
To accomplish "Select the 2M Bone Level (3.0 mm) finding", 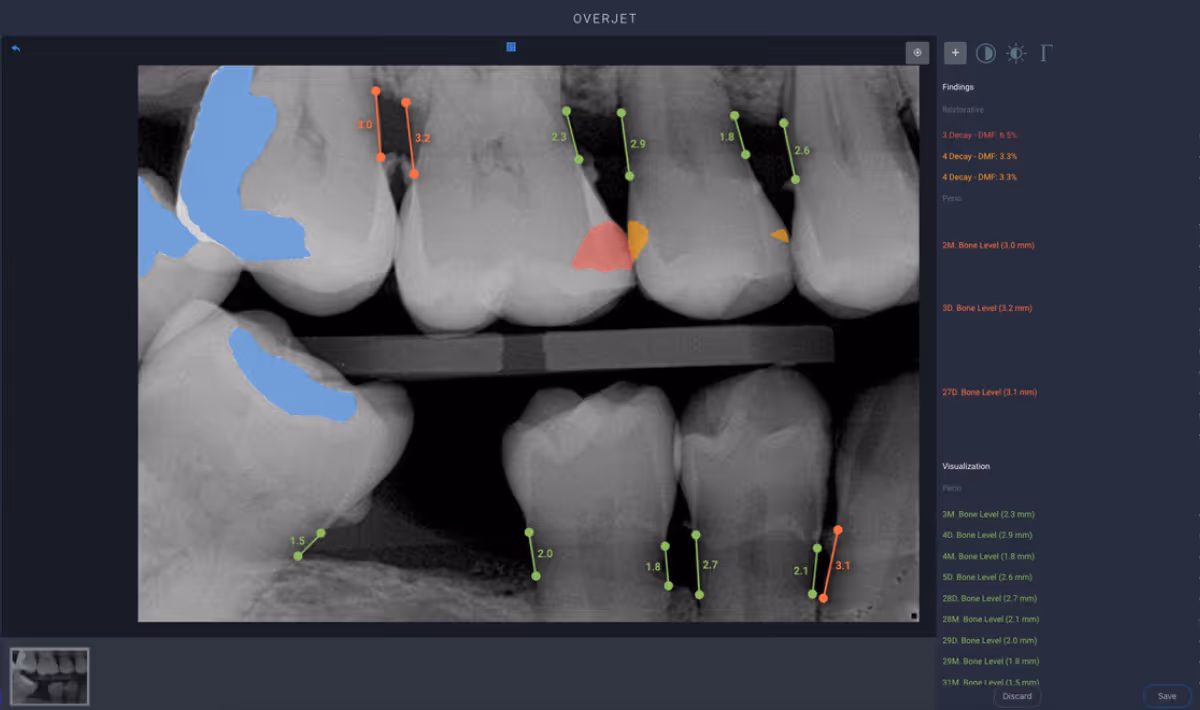I will tap(988, 245).
